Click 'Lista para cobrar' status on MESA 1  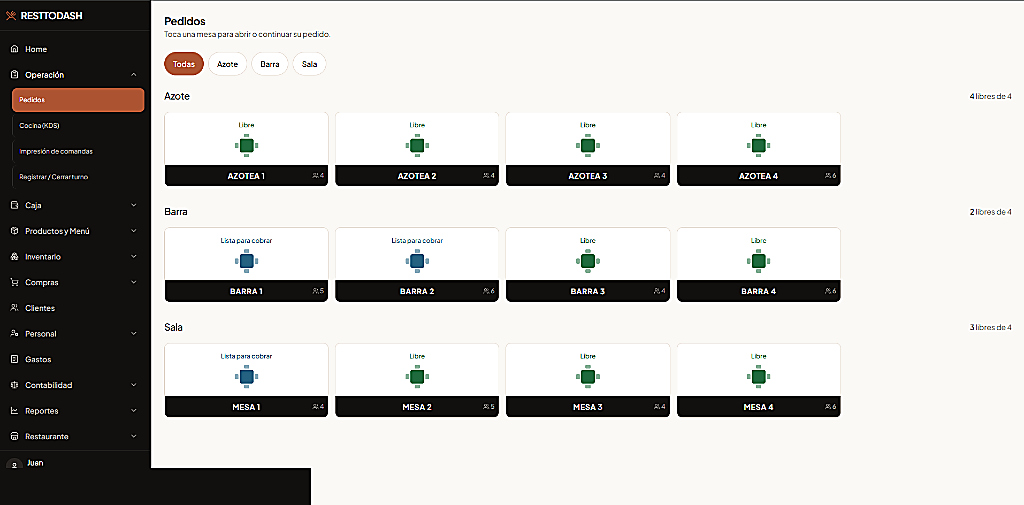point(246,356)
